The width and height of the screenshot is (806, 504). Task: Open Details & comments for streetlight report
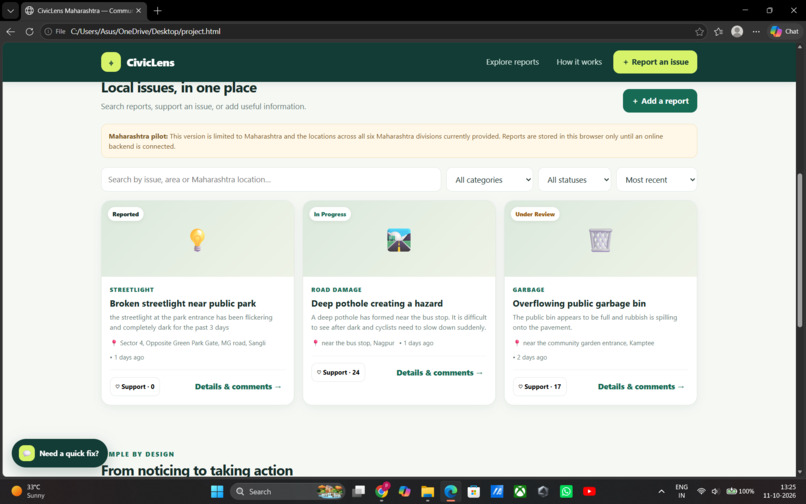pyautogui.click(x=238, y=387)
